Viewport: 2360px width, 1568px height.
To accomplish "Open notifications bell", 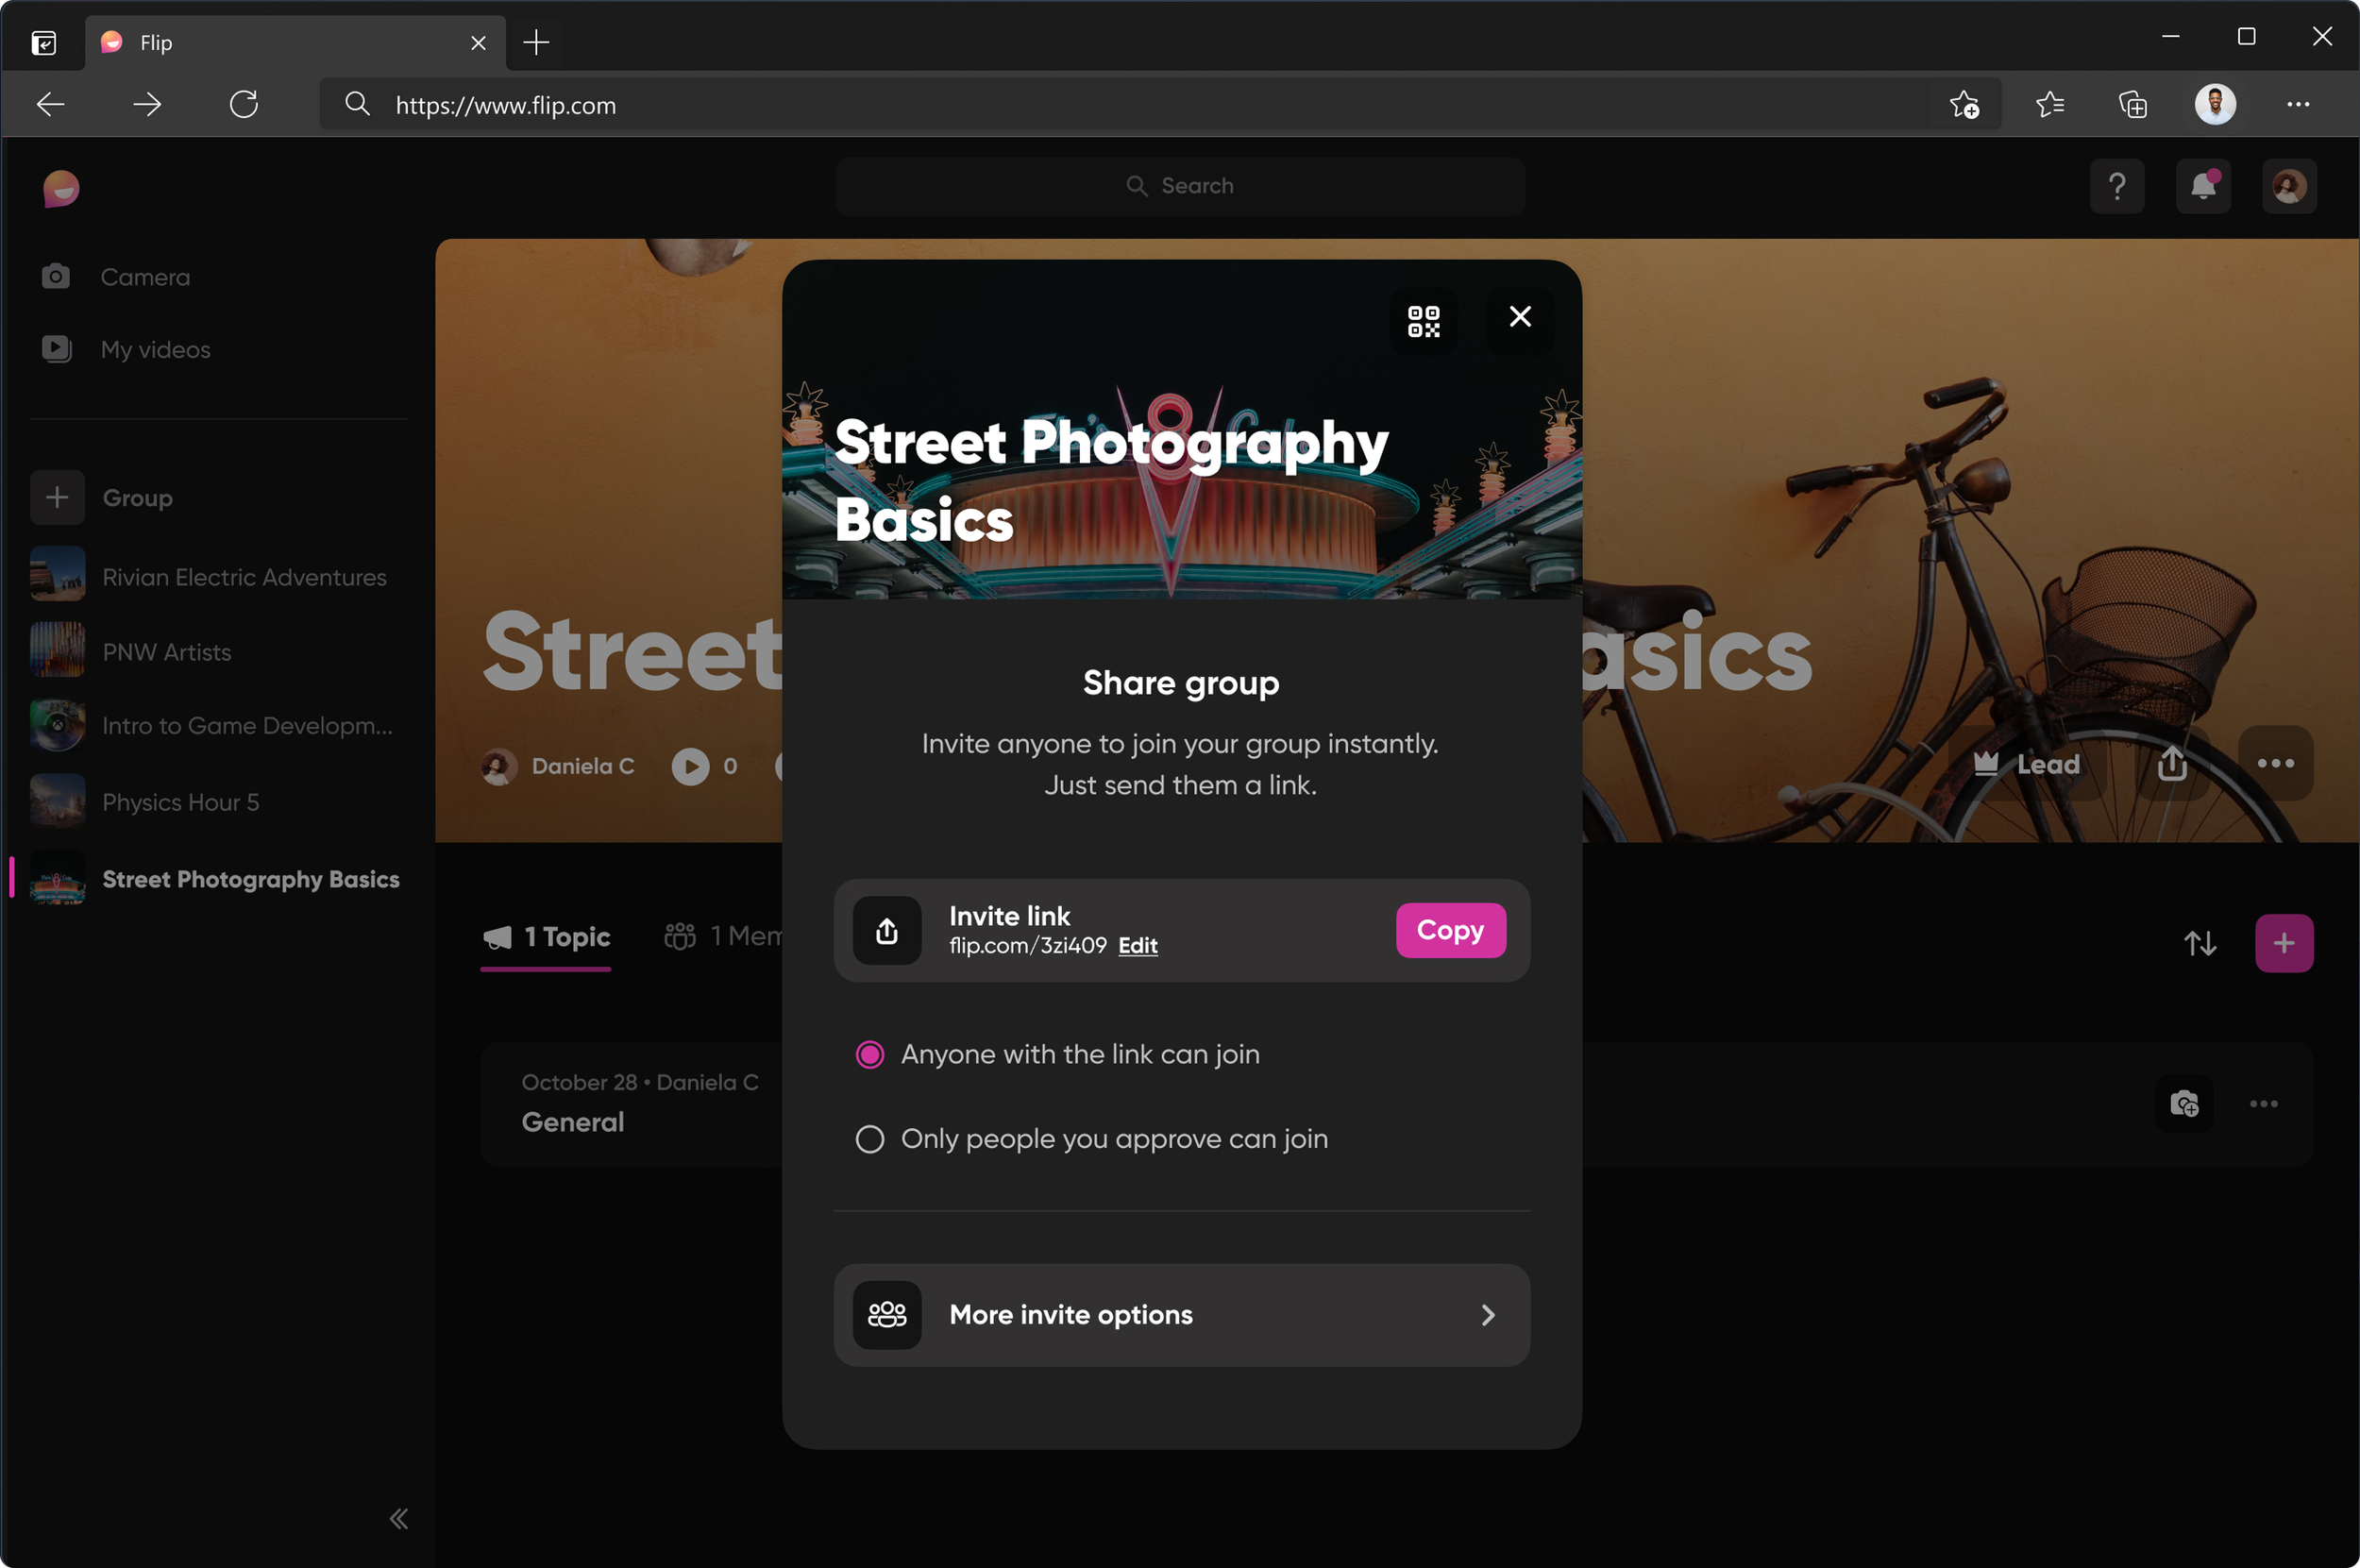I will (2202, 187).
